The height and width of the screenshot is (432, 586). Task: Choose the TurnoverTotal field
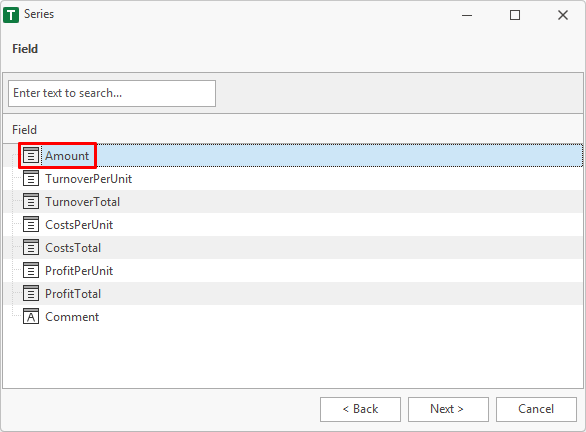293,201
